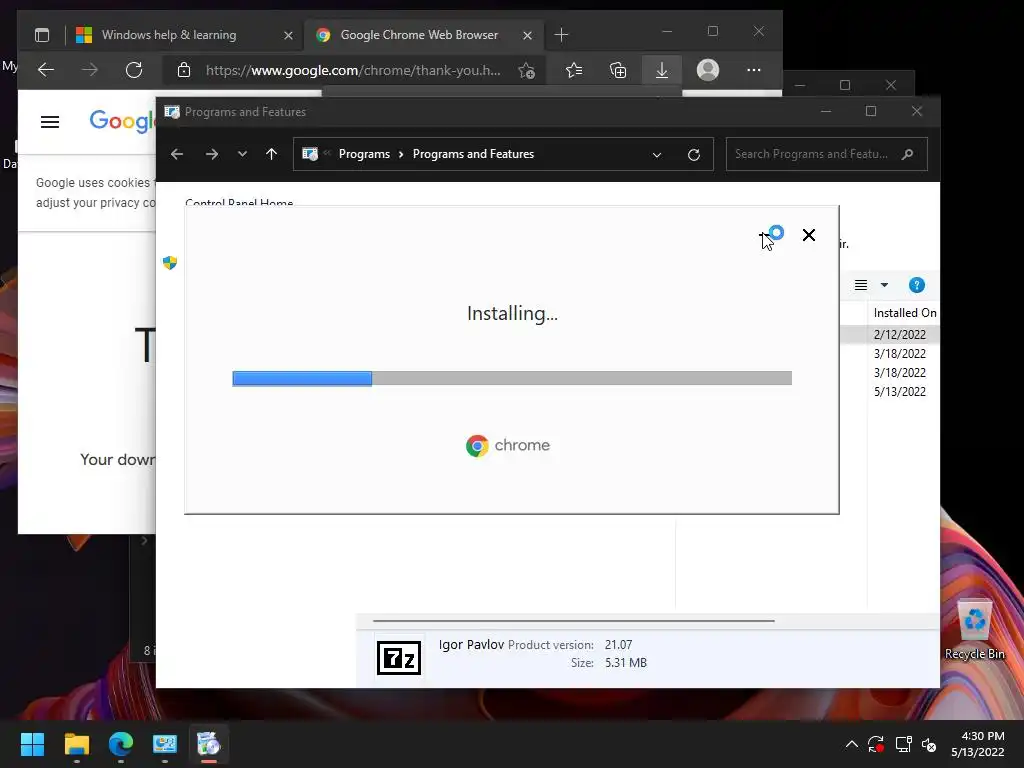
Task: Open Edge Settings and more menu
Action: [754, 70]
